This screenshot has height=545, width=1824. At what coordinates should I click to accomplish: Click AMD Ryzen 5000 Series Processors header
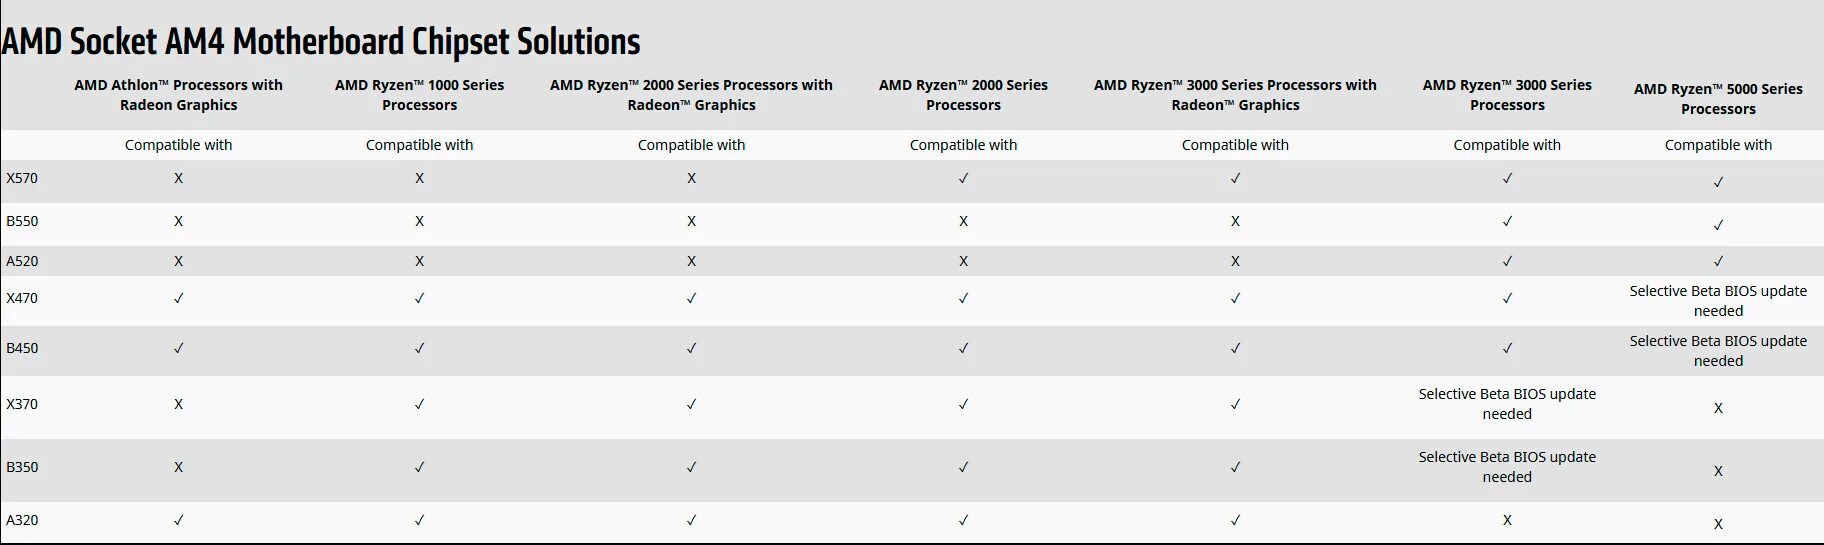point(1718,99)
